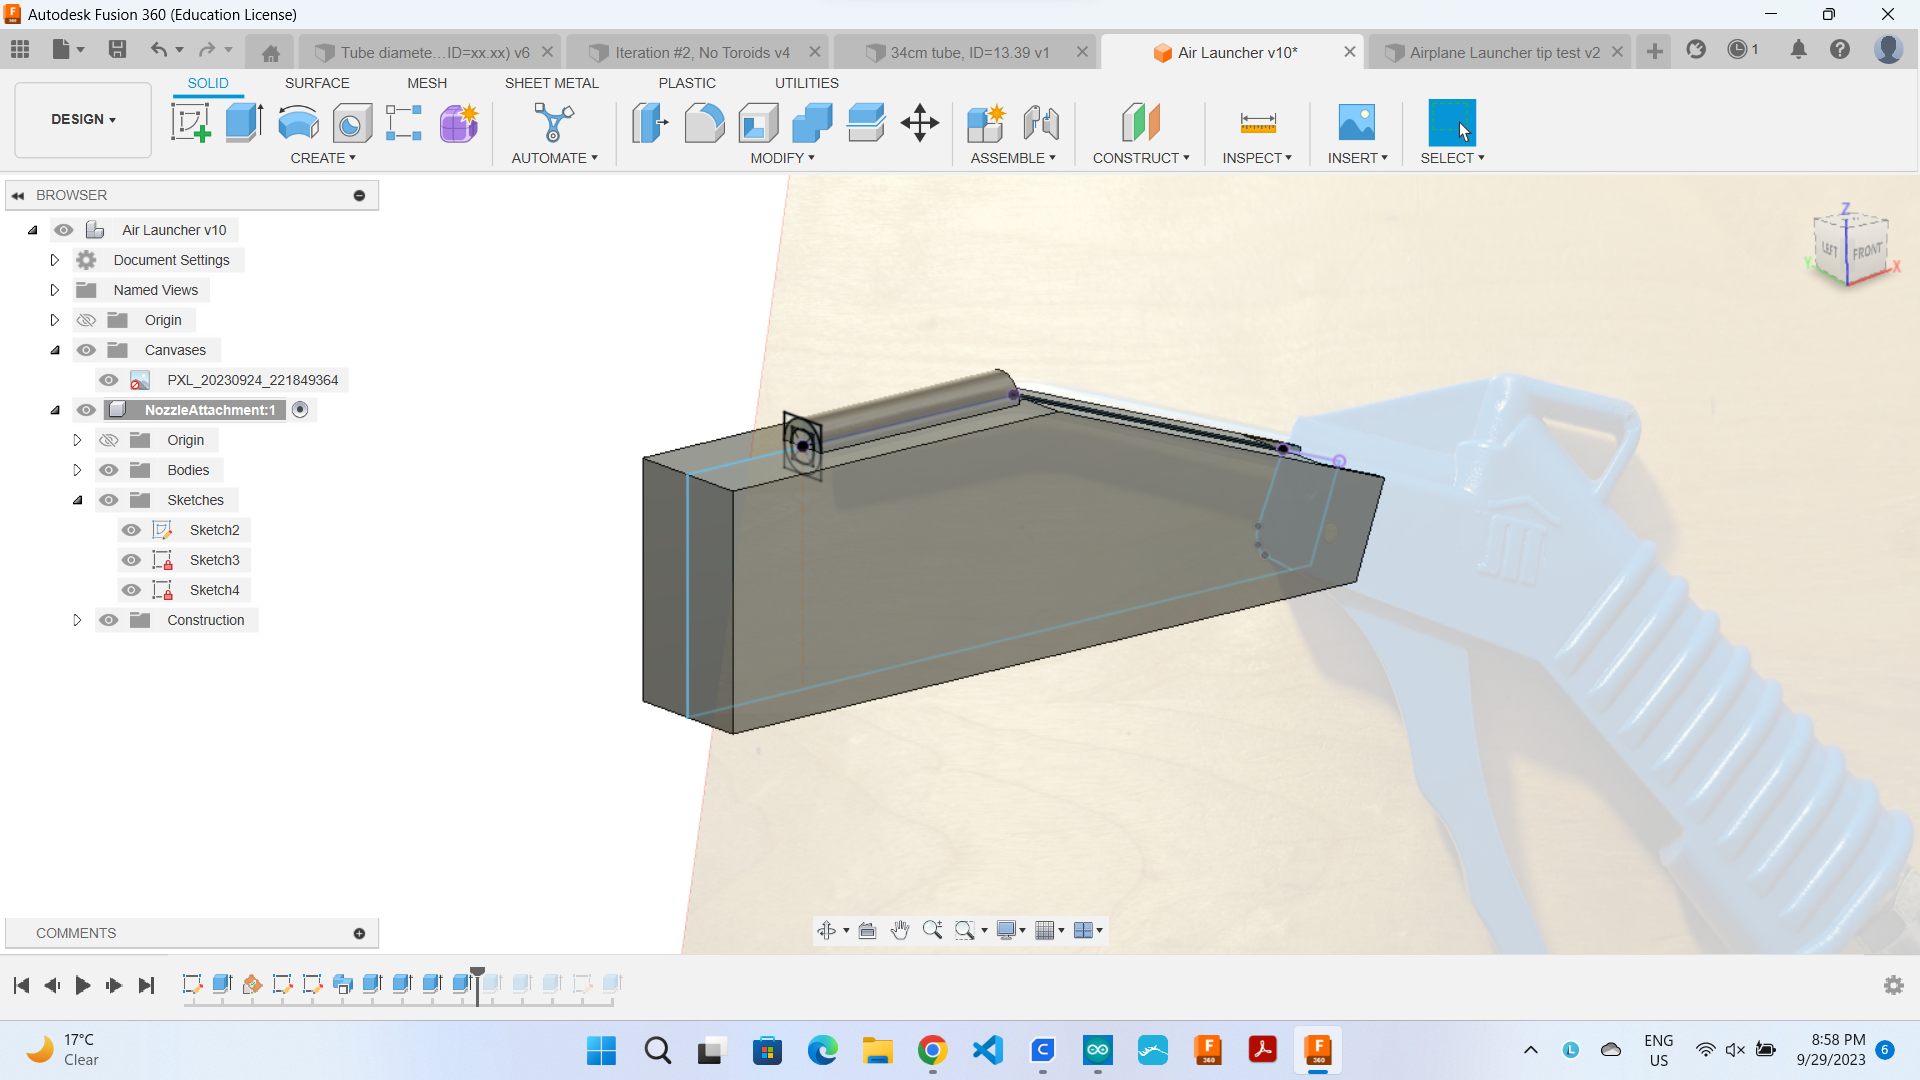The height and width of the screenshot is (1080, 1920).
Task: Switch to Surface modeling tab
Action: (x=316, y=82)
